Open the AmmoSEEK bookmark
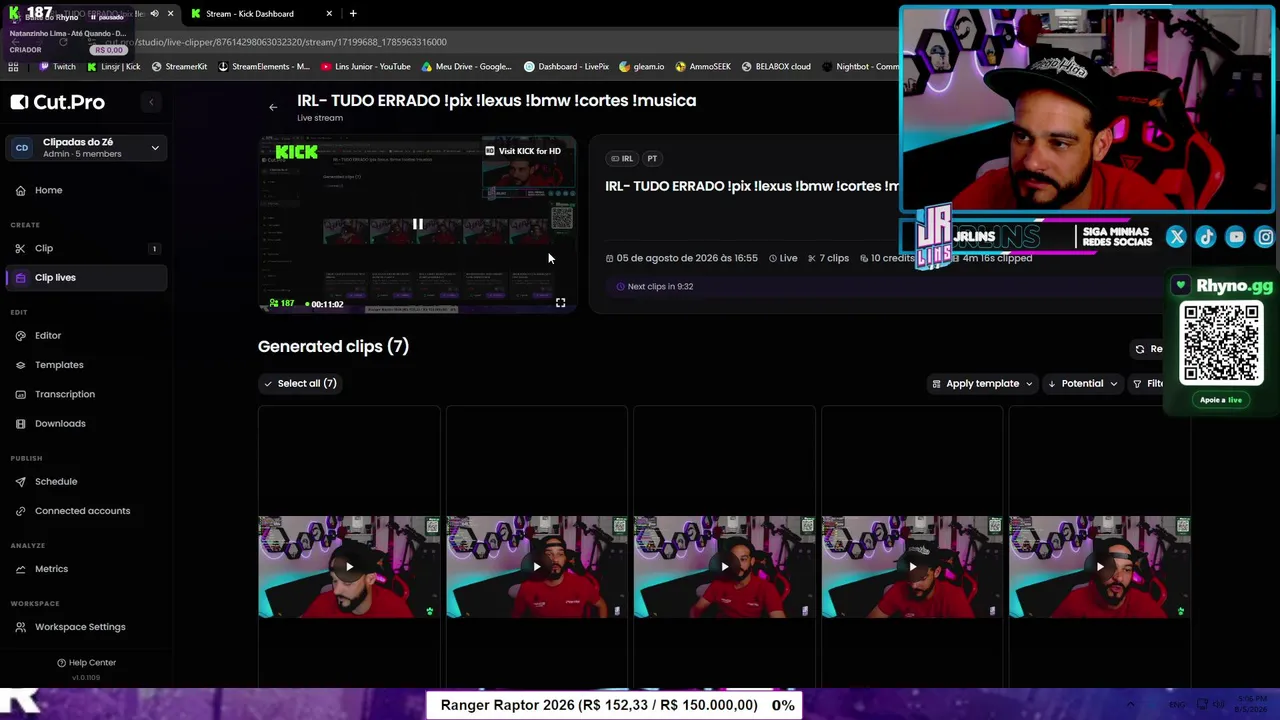Viewport: 1280px width, 720px height. [x=703, y=67]
